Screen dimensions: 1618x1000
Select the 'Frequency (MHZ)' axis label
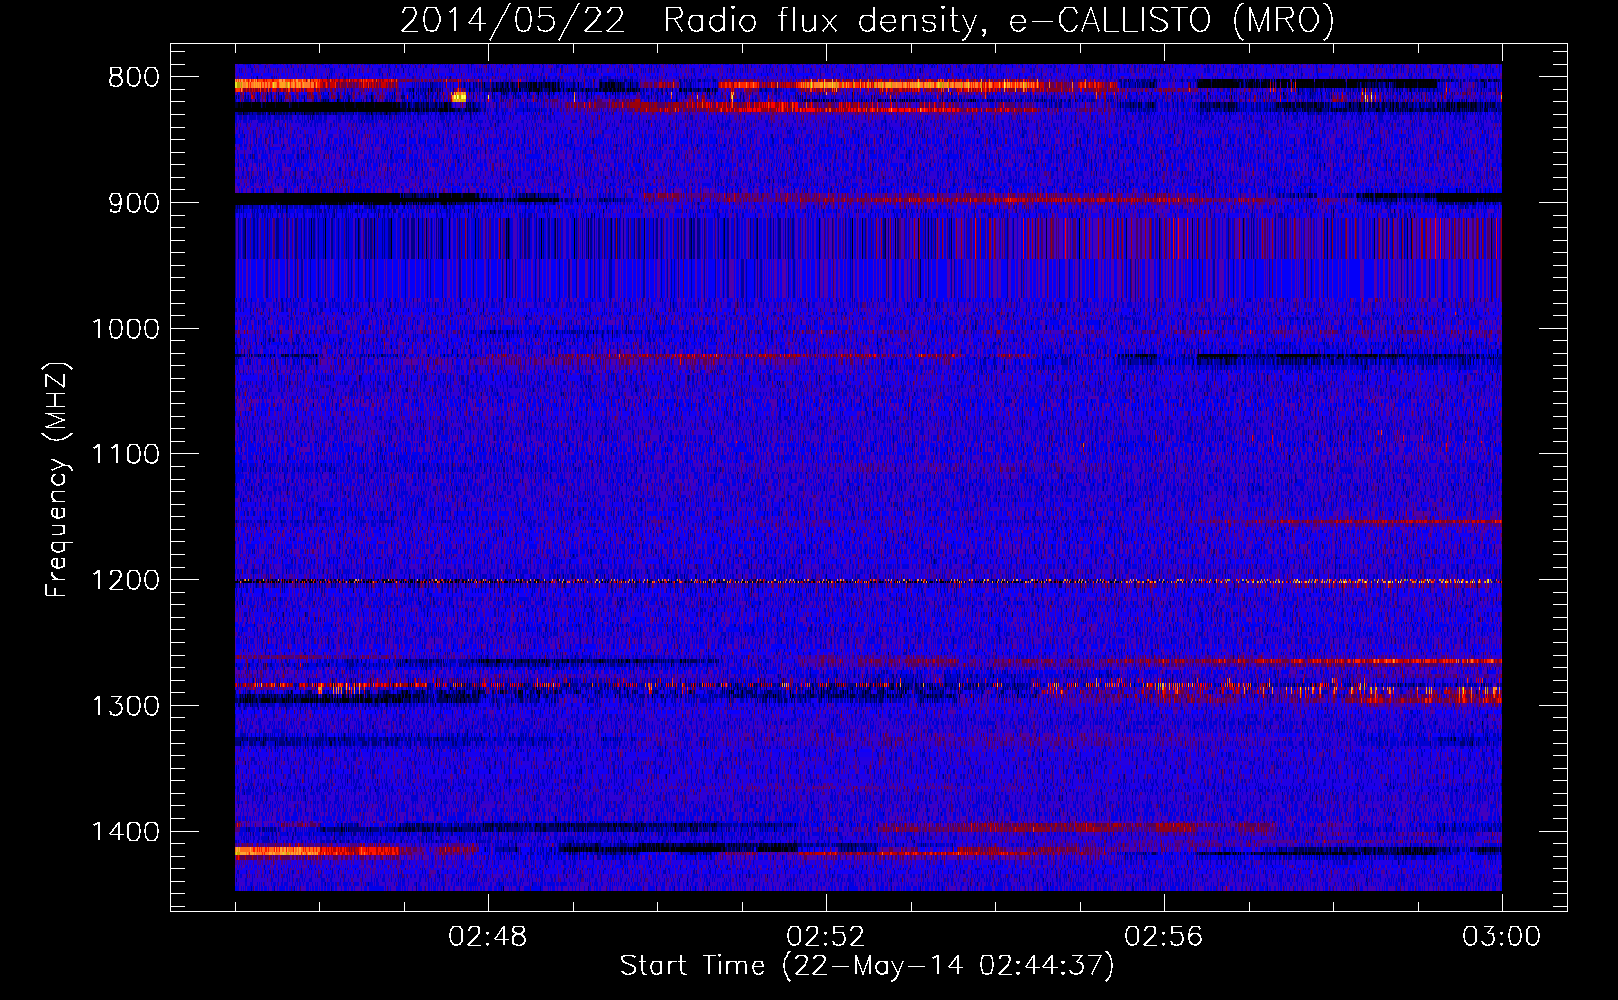click(x=57, y=480)
